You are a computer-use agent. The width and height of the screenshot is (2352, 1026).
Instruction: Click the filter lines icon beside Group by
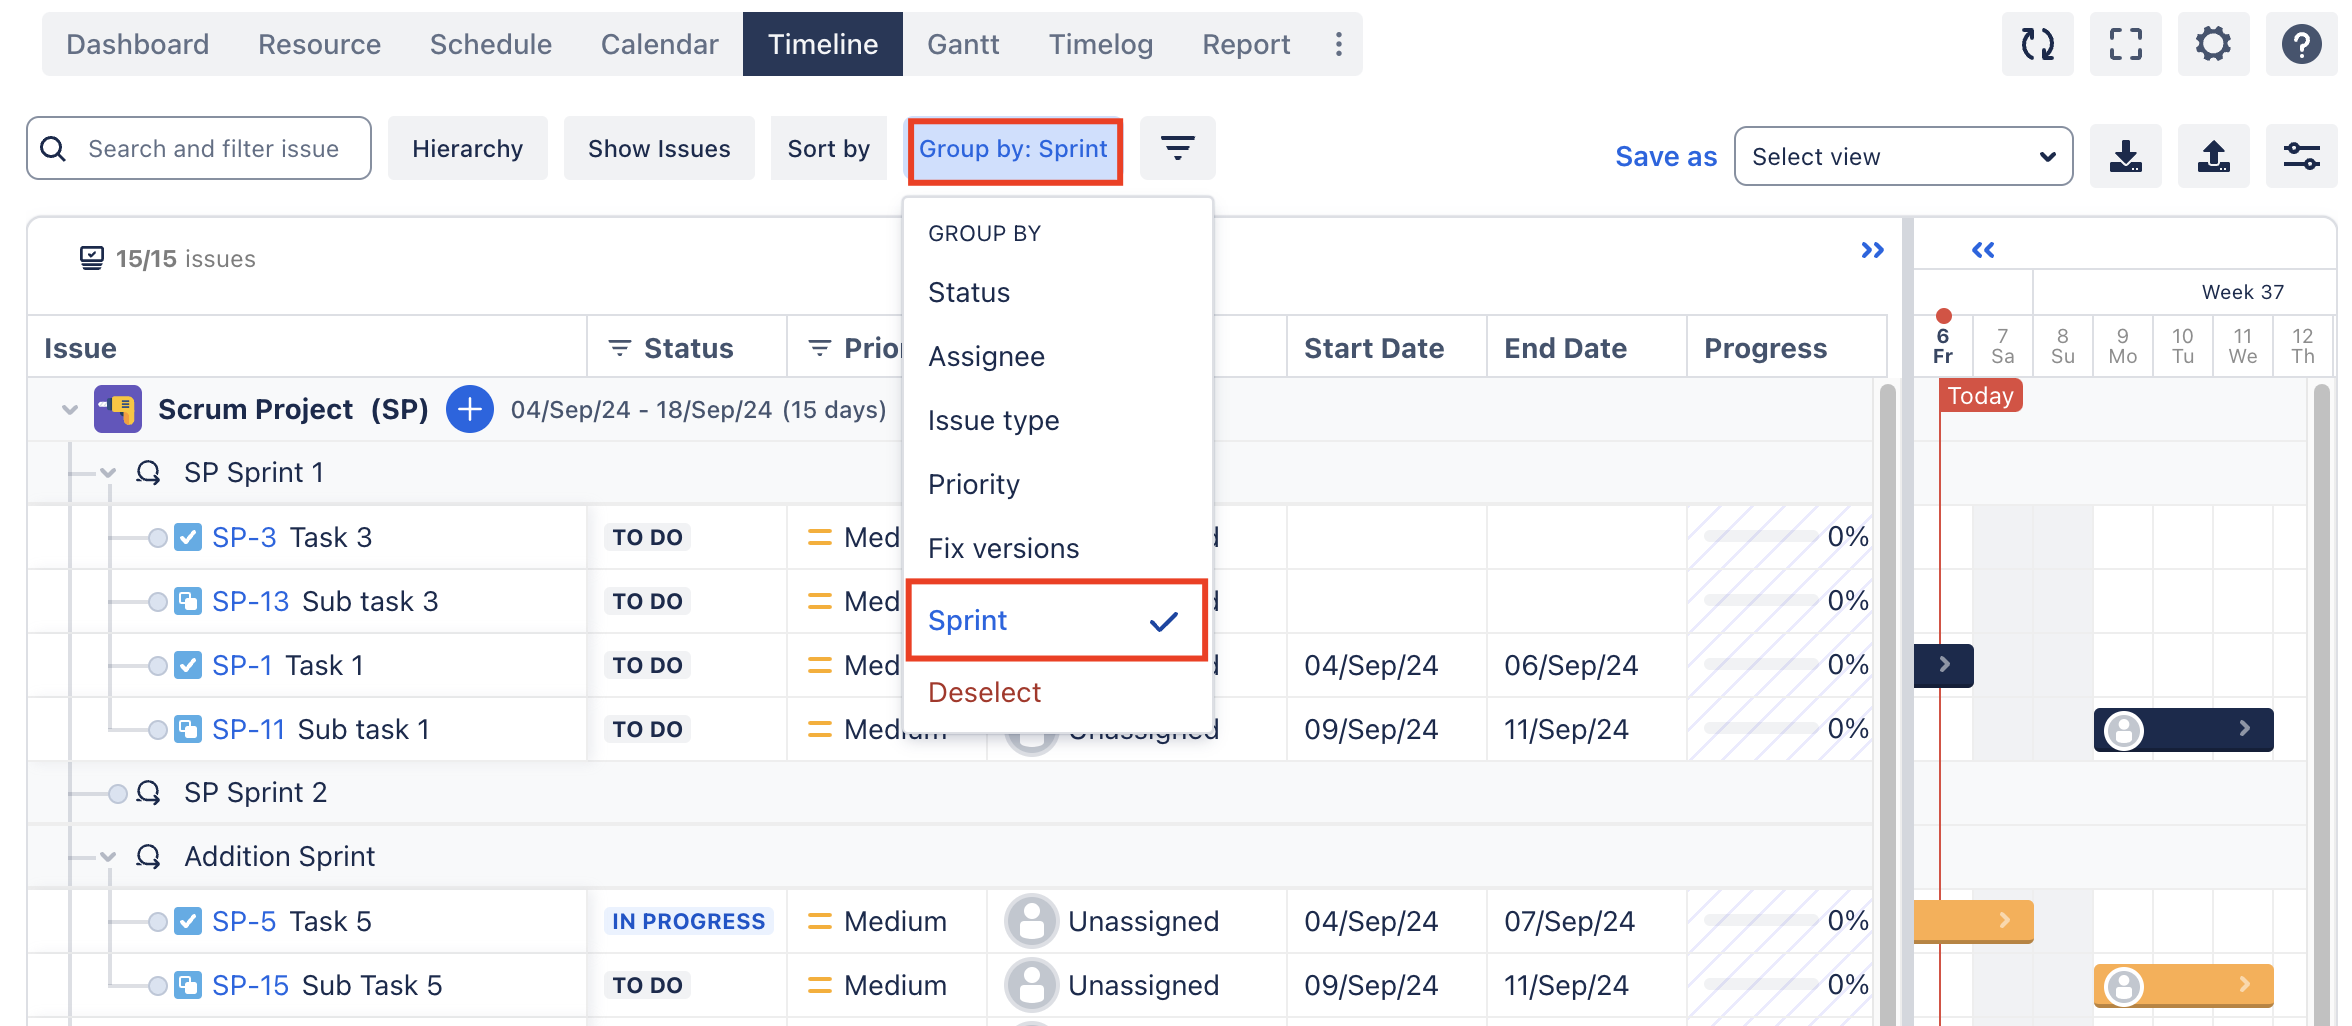pos(1177,148)
